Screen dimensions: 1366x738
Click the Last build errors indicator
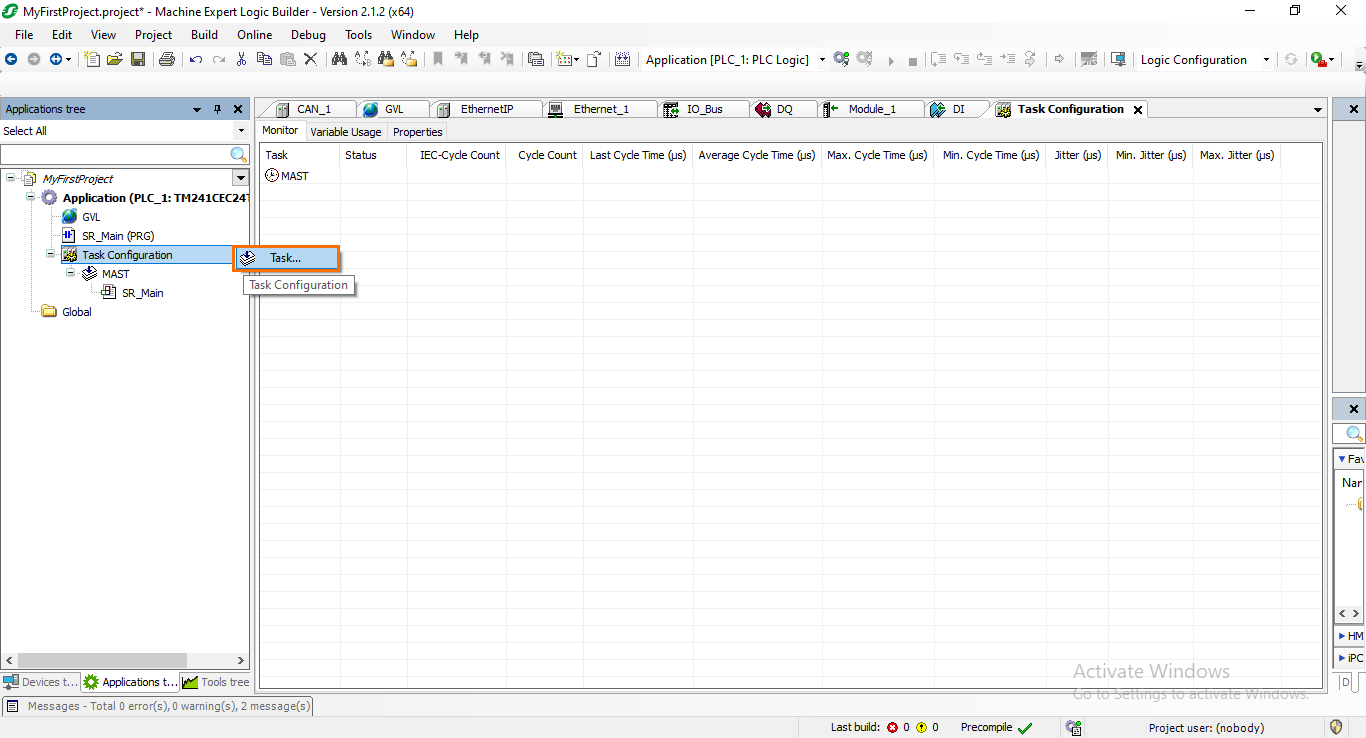tap(898, 727)
